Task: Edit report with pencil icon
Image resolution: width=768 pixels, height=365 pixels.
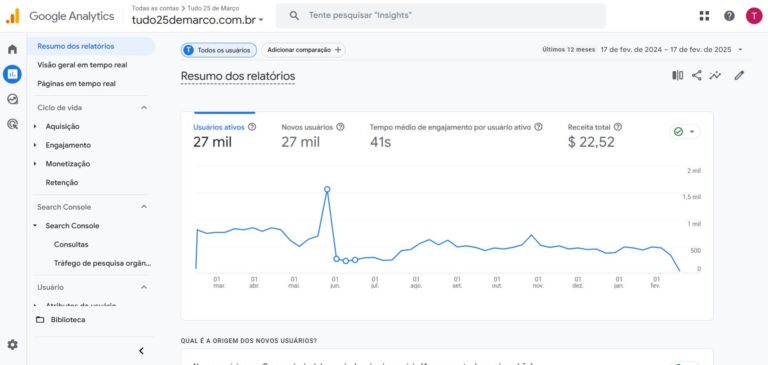Action: [739, 75]
